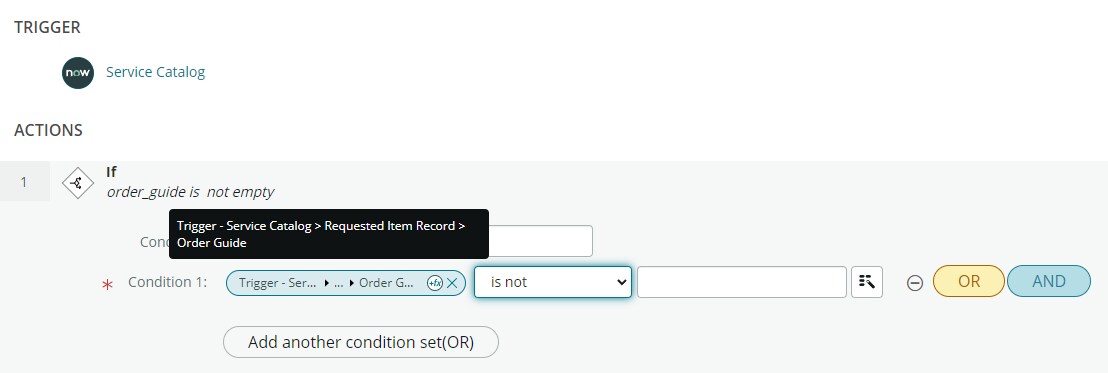This screenshot has width=1108, height=373.
Task: Remove the Order Guide data pill with X
Action: pyautogui.click(x=452, y=283)
